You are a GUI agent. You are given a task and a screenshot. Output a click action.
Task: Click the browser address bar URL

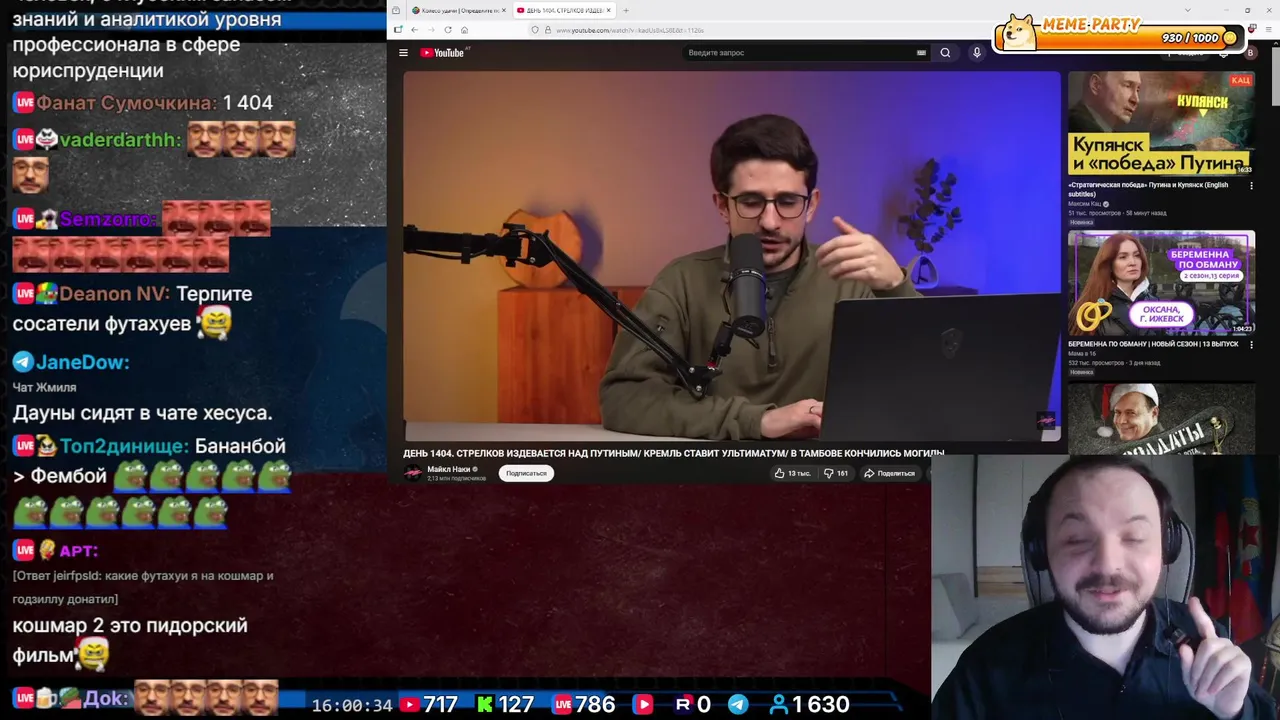click(x=630, y=30)
